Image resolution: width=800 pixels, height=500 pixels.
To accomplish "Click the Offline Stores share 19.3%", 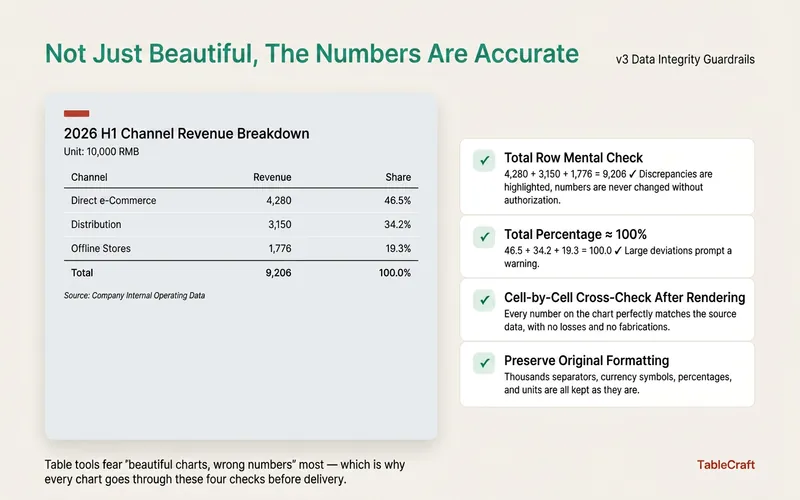I will tap(398, 248).
